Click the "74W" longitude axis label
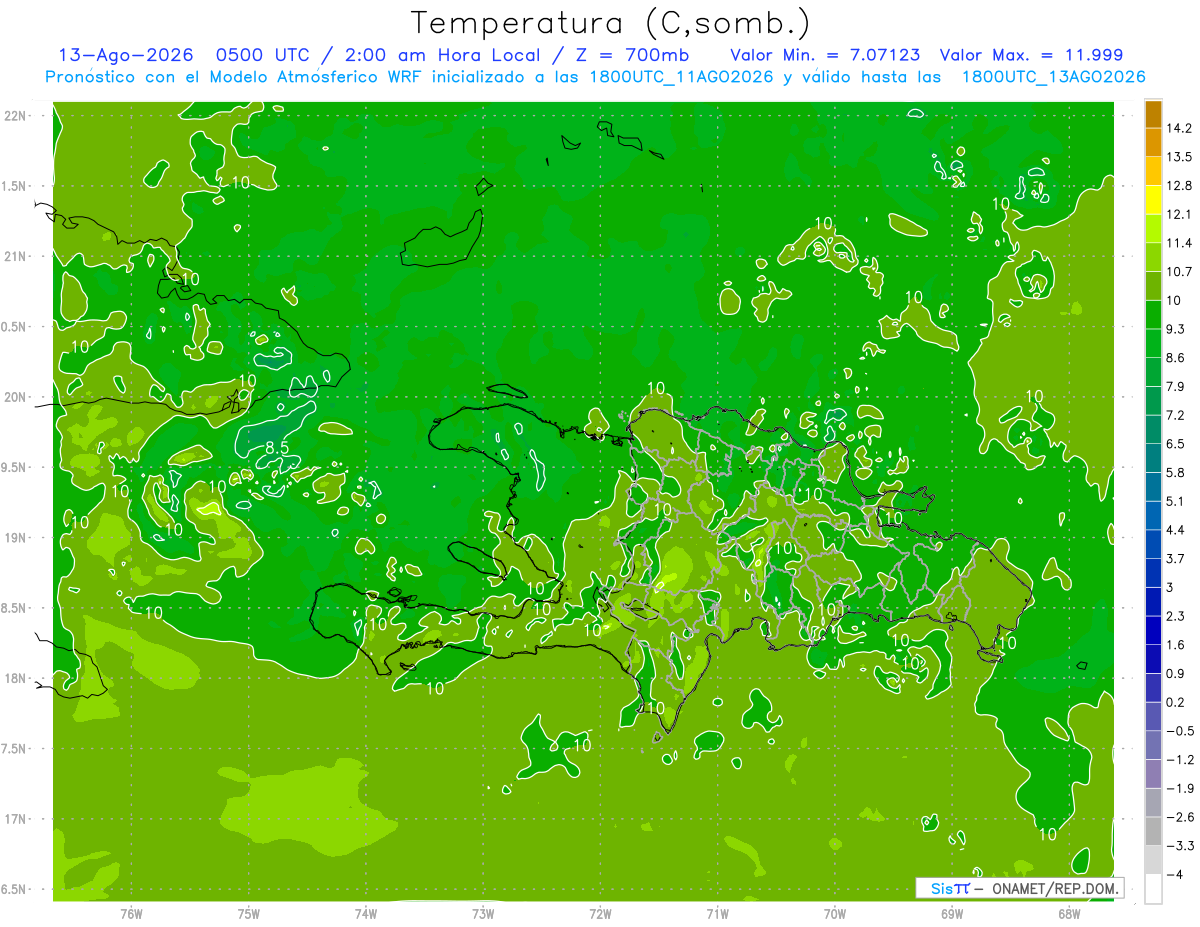The height and width of the screenshot is (927, 1200). (x=366, y=913)
